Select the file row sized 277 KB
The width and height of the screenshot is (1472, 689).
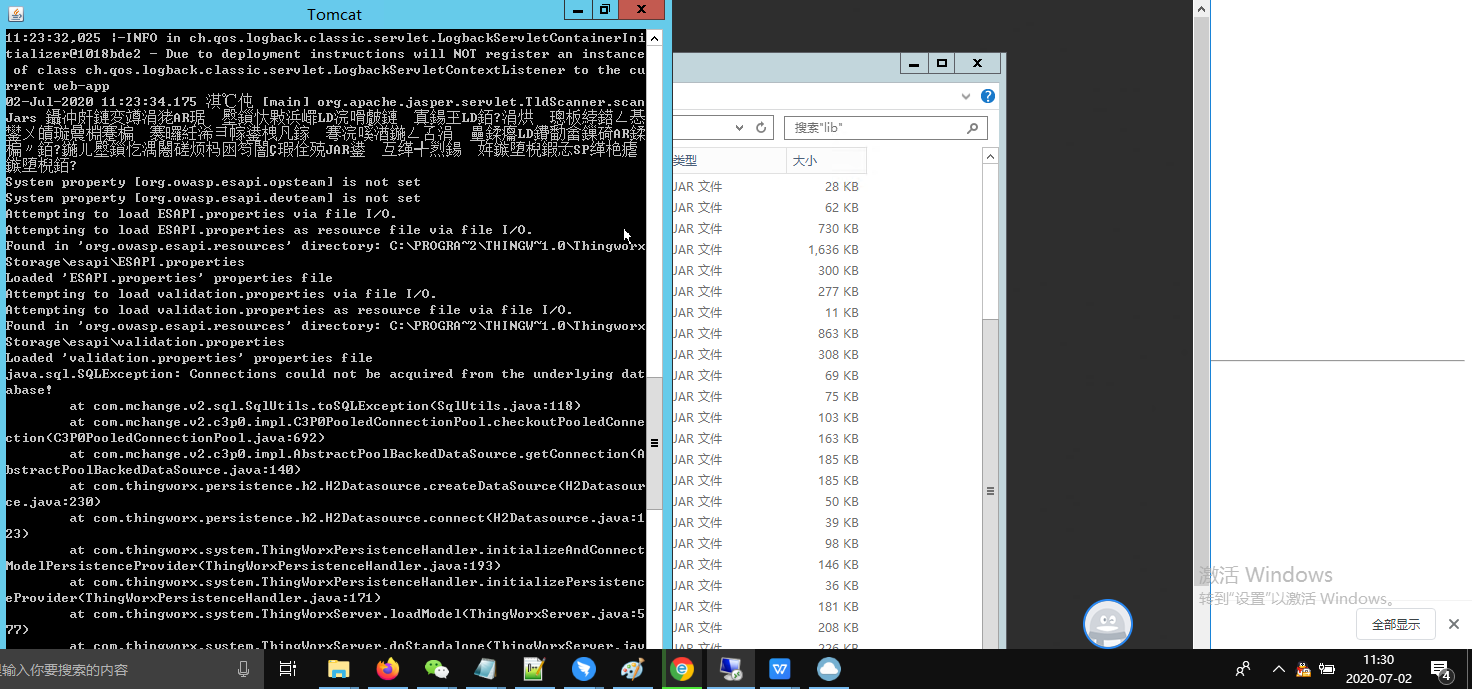point(769,292)
